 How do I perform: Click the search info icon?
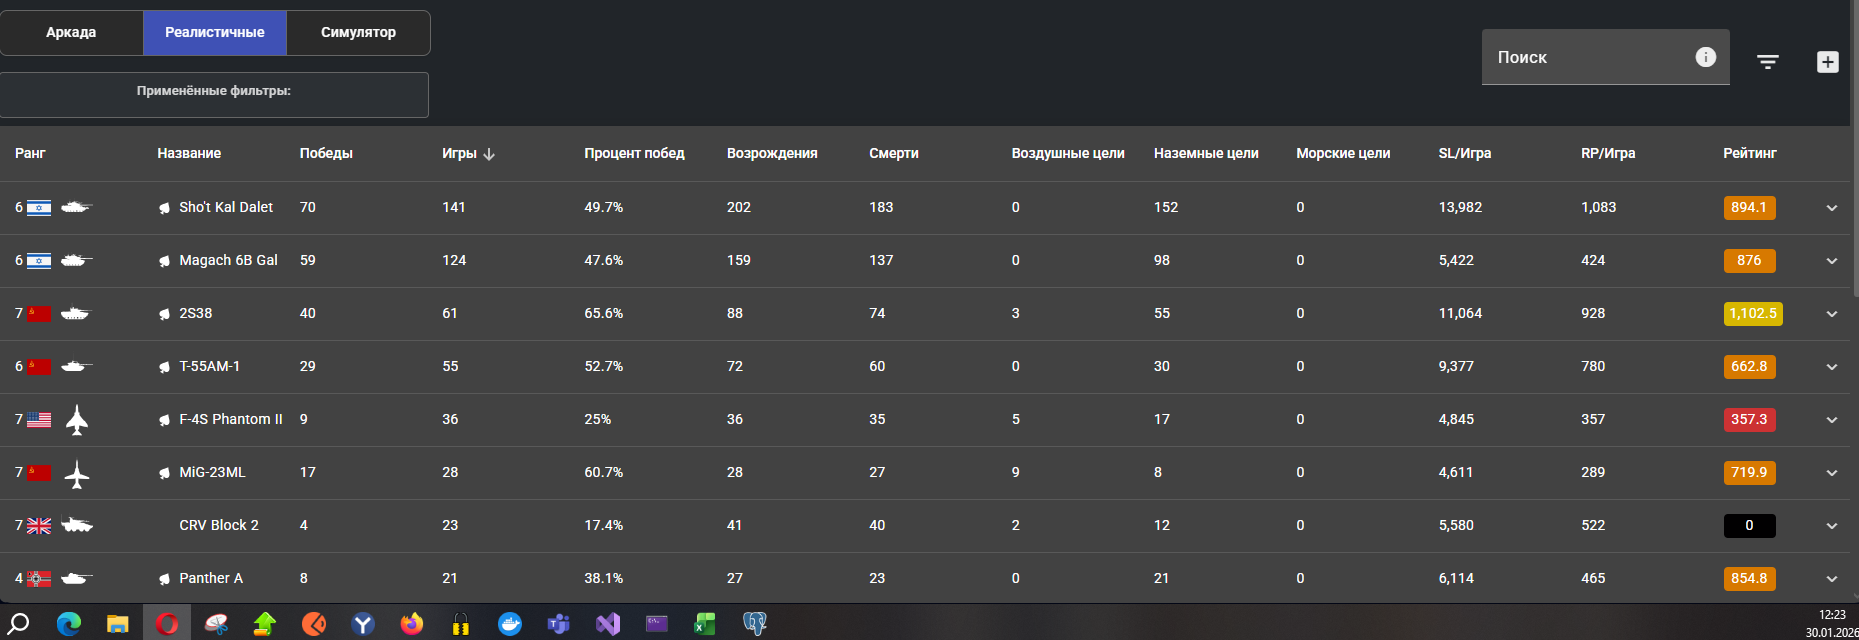click(1705, 57)
